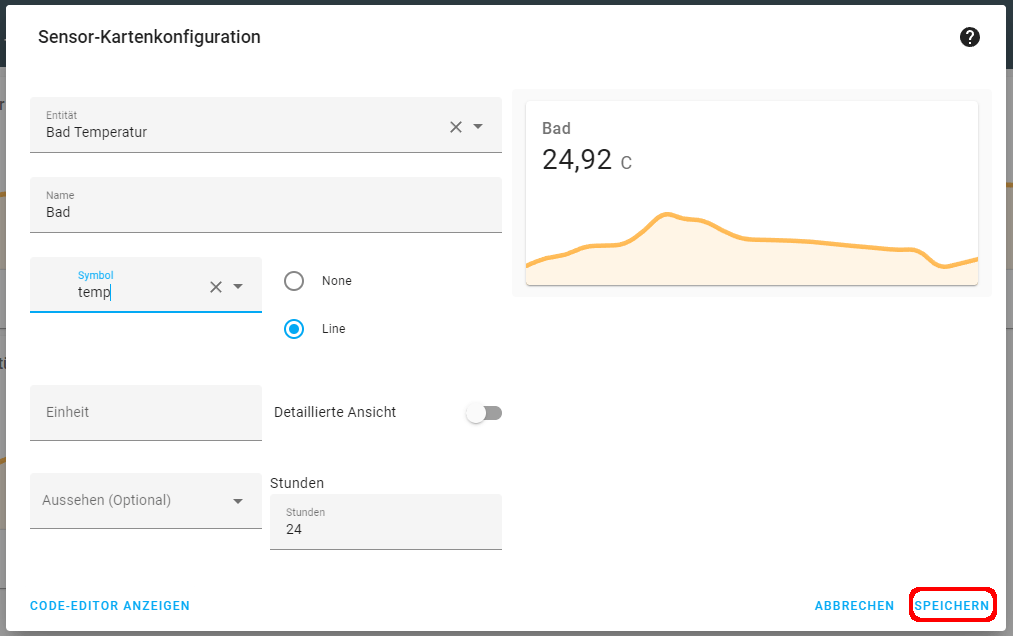The height and width of the screenshot is (636, 1013).
Task: Click into the Name input field
Action: [266, 205]
